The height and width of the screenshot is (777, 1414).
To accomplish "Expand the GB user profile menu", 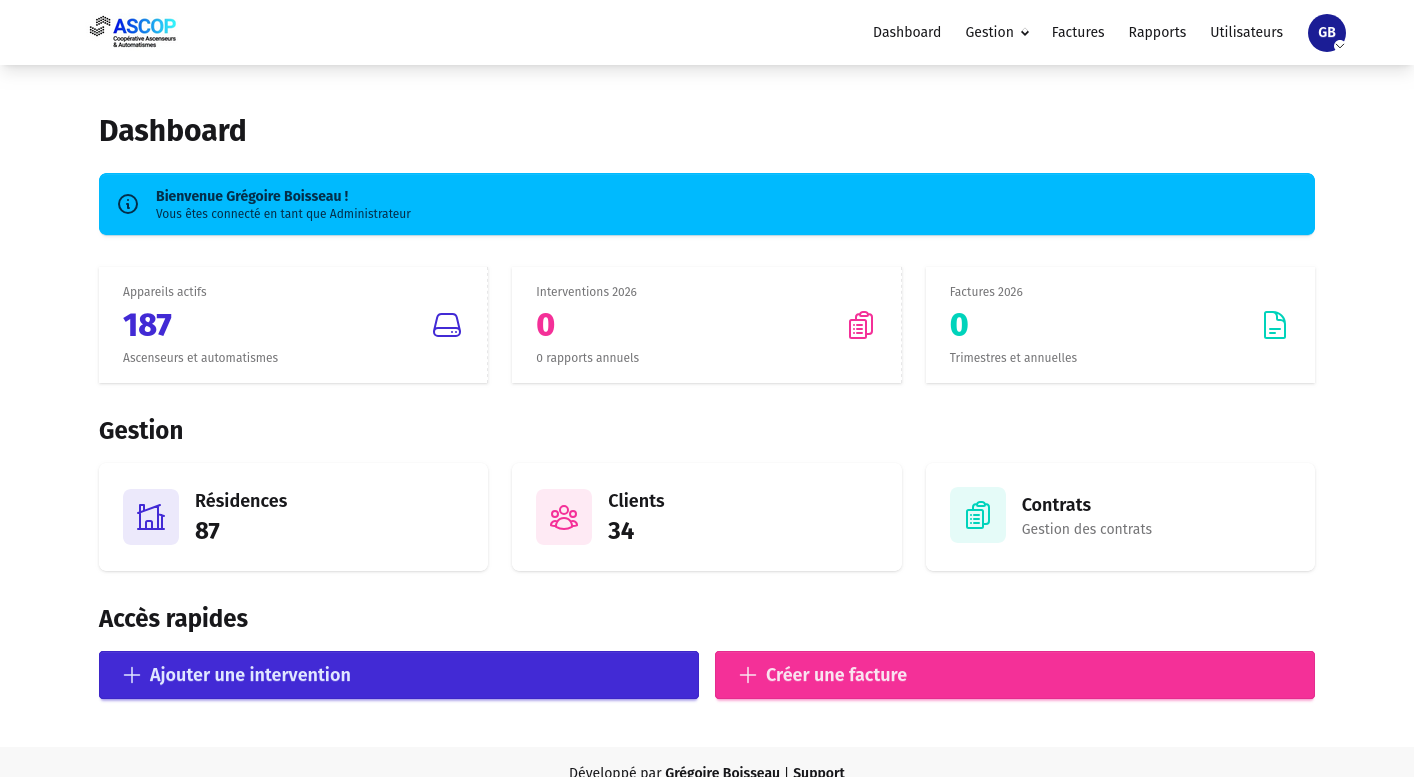I will coord(1326,32).
